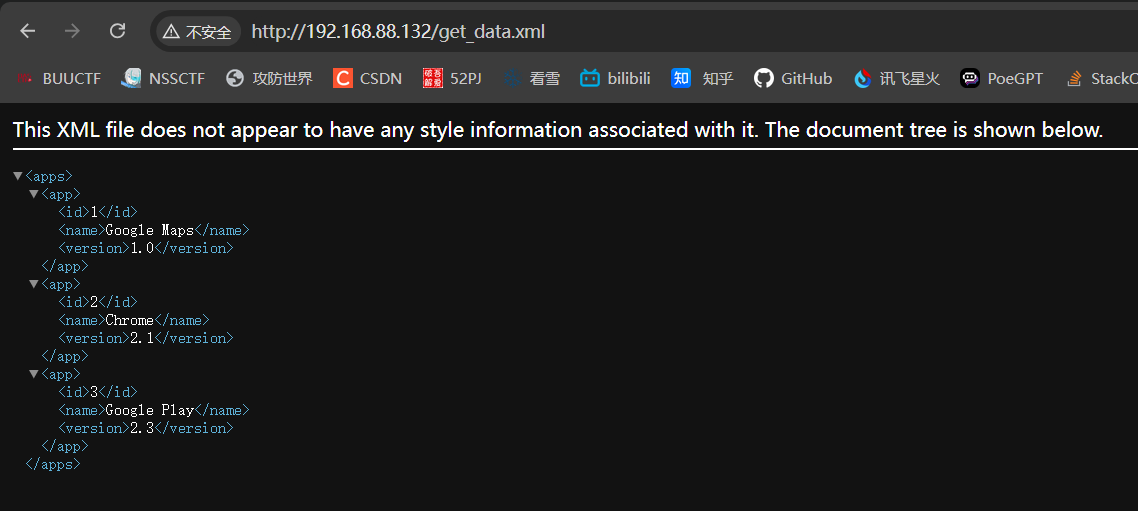Click the Google Maps name text

coord(150,230)
